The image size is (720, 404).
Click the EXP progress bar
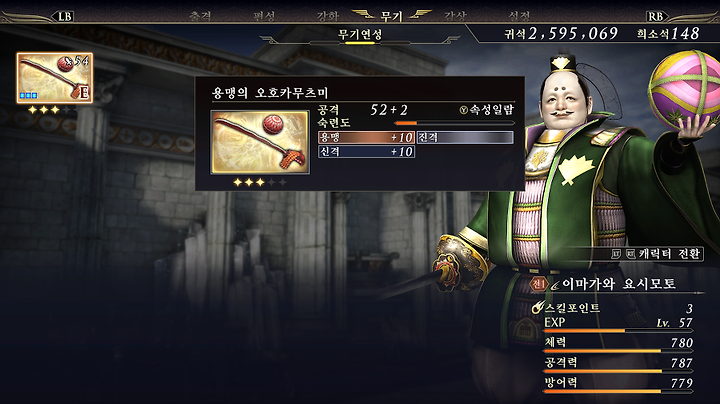click(x=618, y=331)
